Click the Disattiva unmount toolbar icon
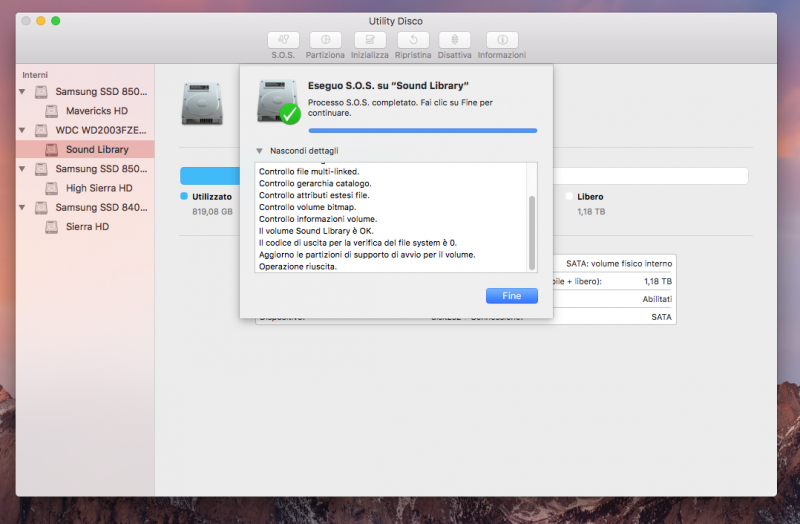 [x=455, y=40]
